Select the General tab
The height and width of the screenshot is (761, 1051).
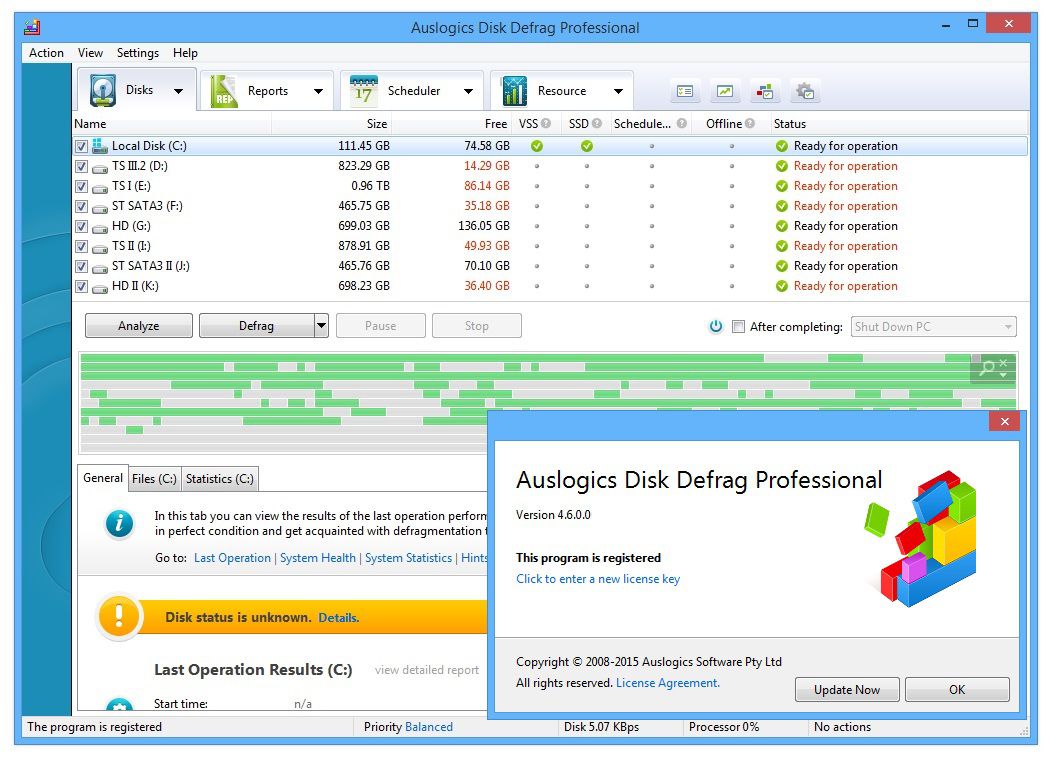click(103, 478)
